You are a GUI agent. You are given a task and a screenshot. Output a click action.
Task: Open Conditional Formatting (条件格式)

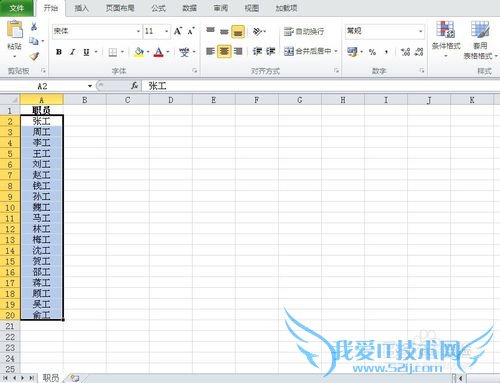coord(446,39)
